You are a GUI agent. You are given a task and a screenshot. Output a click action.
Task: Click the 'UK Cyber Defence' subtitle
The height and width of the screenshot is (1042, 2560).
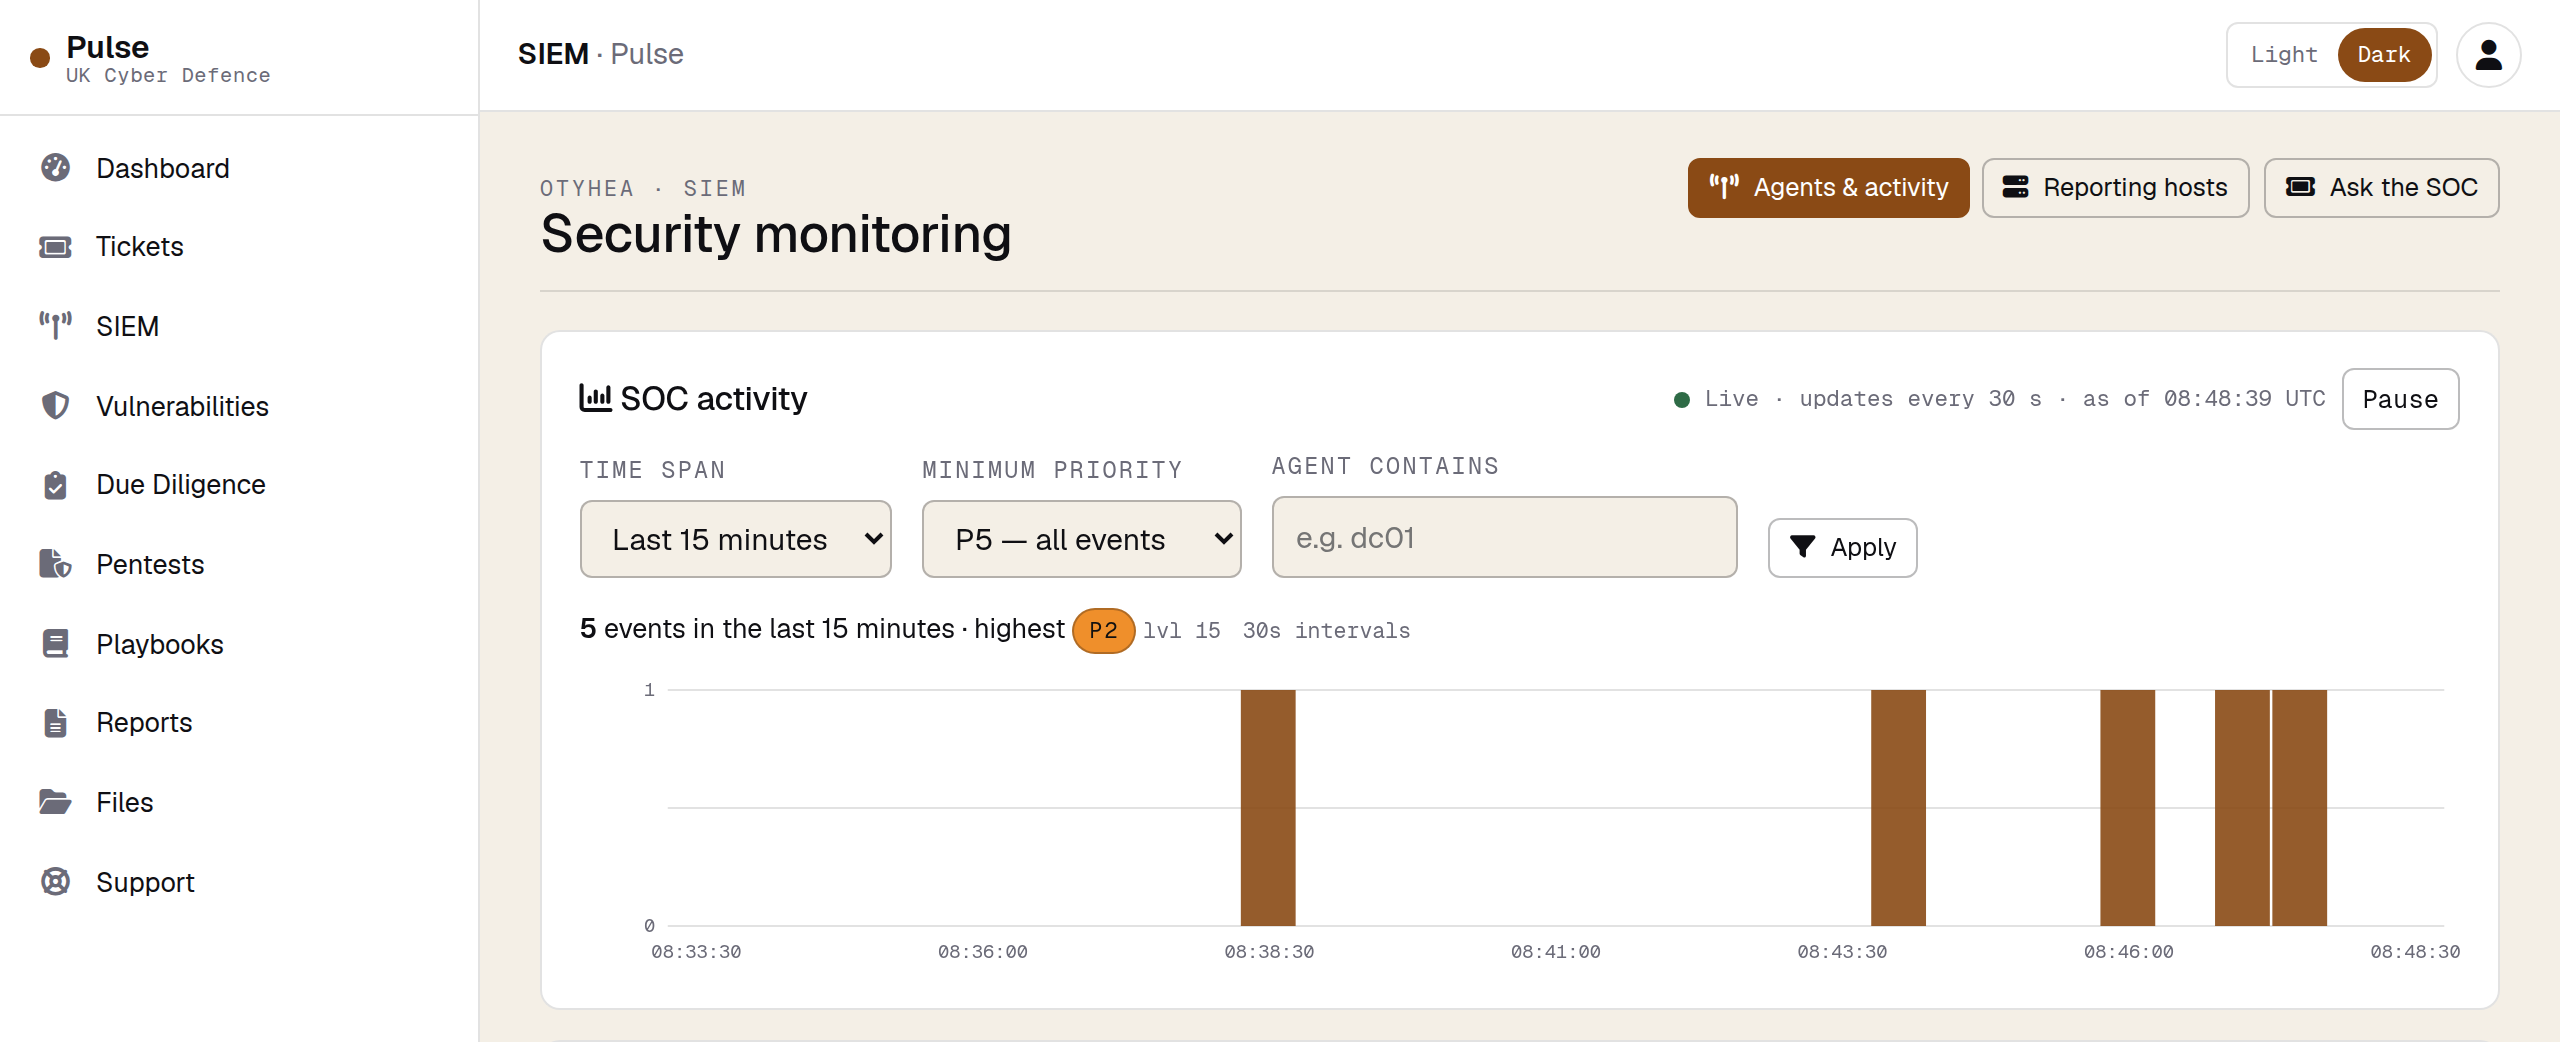pos(168,75)
